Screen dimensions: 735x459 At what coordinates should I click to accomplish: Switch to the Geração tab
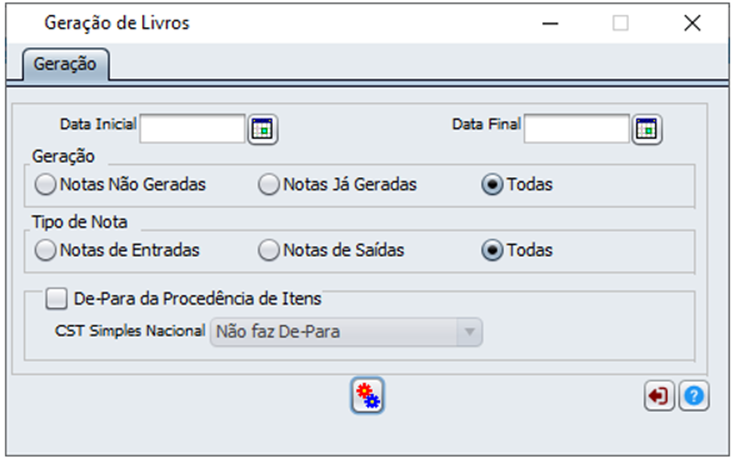click(x=66, y=64)
